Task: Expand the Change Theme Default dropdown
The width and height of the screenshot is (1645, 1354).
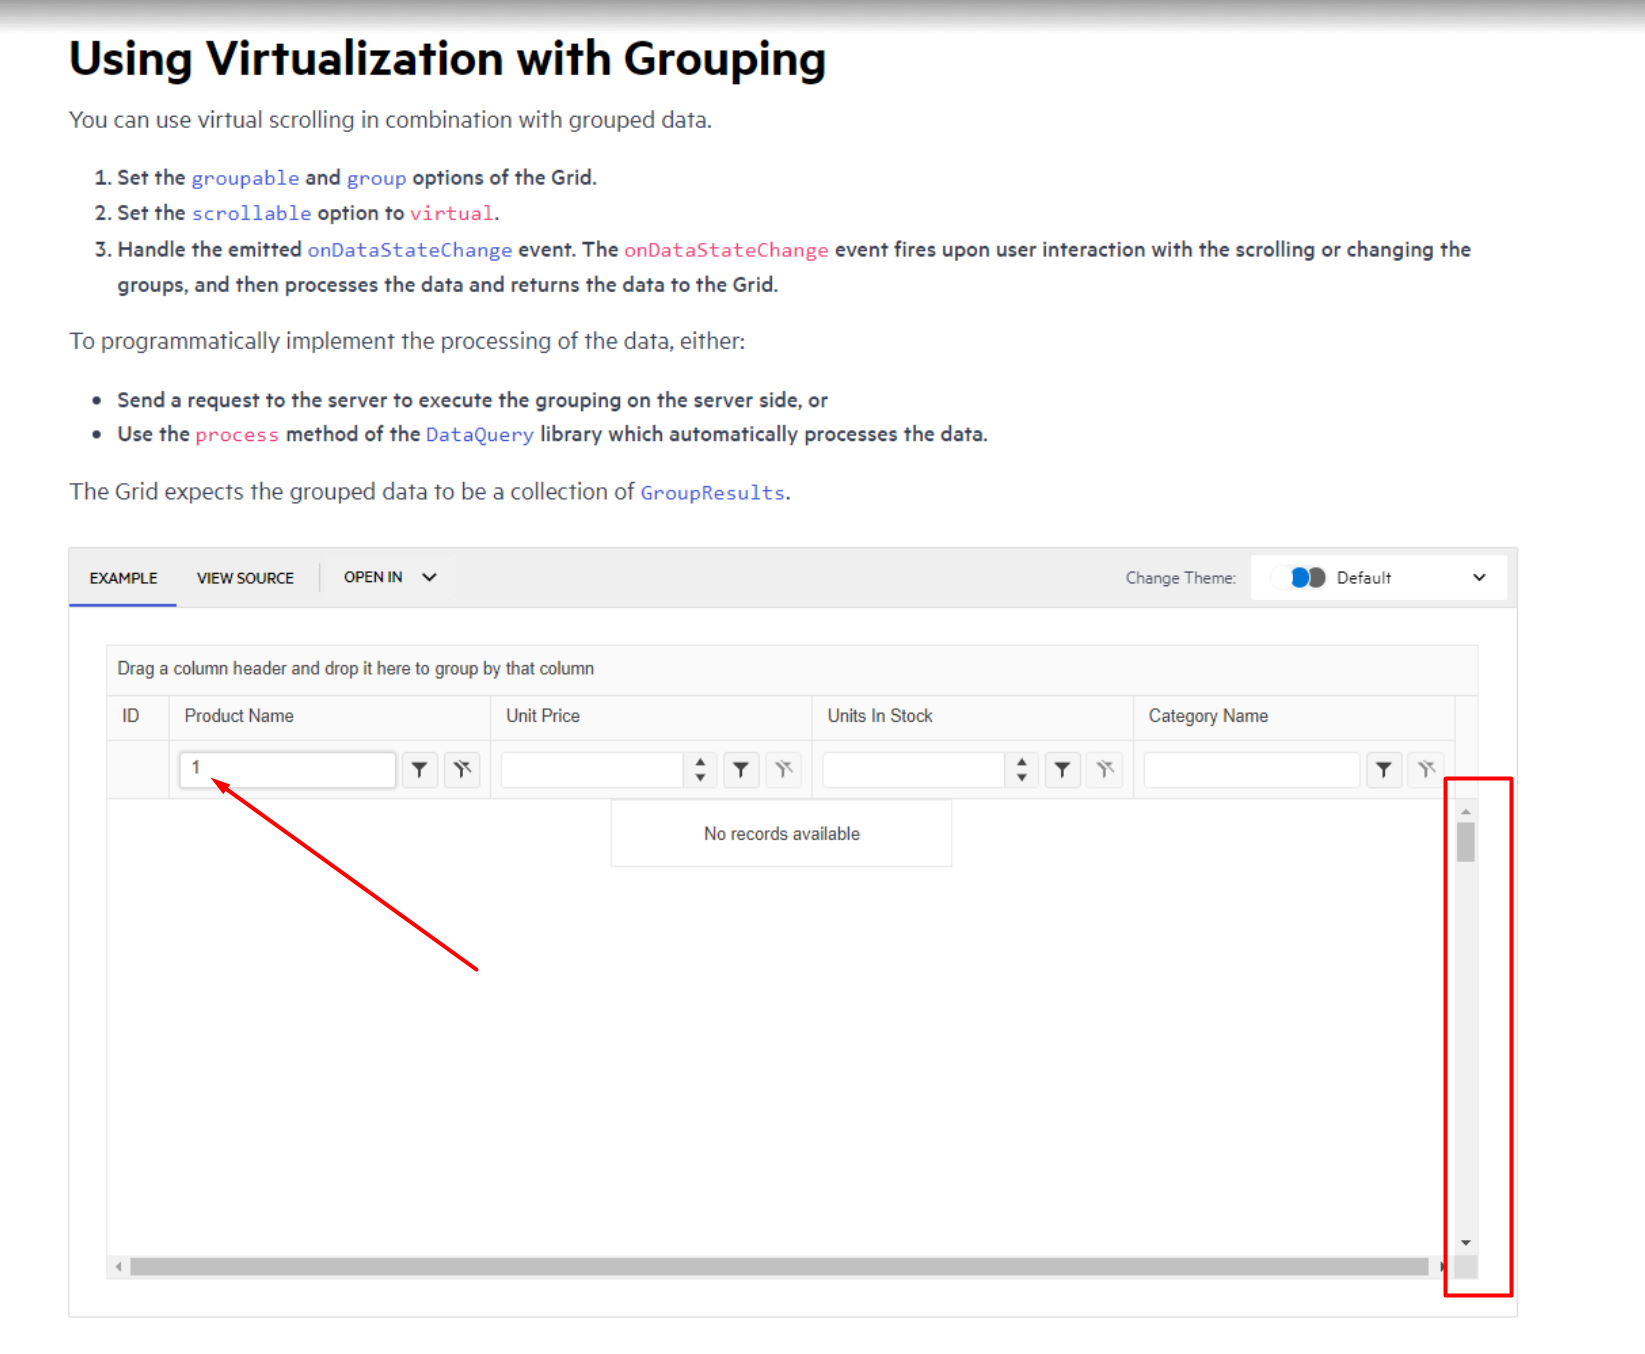Action: 1479,578
